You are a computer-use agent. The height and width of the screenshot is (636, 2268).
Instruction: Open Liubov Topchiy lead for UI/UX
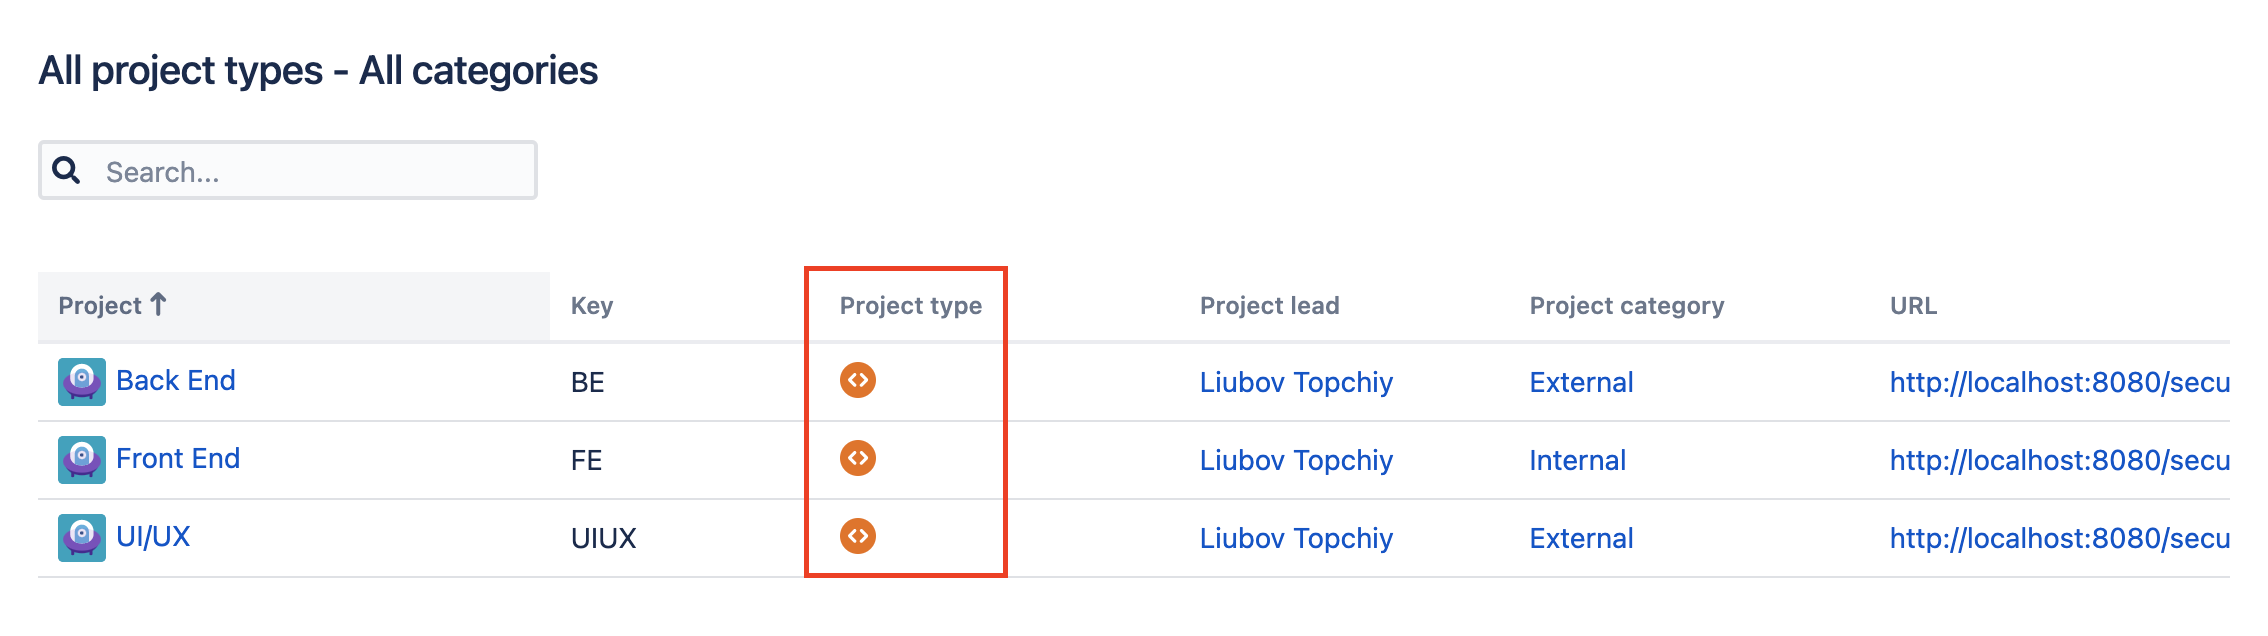1296,539
